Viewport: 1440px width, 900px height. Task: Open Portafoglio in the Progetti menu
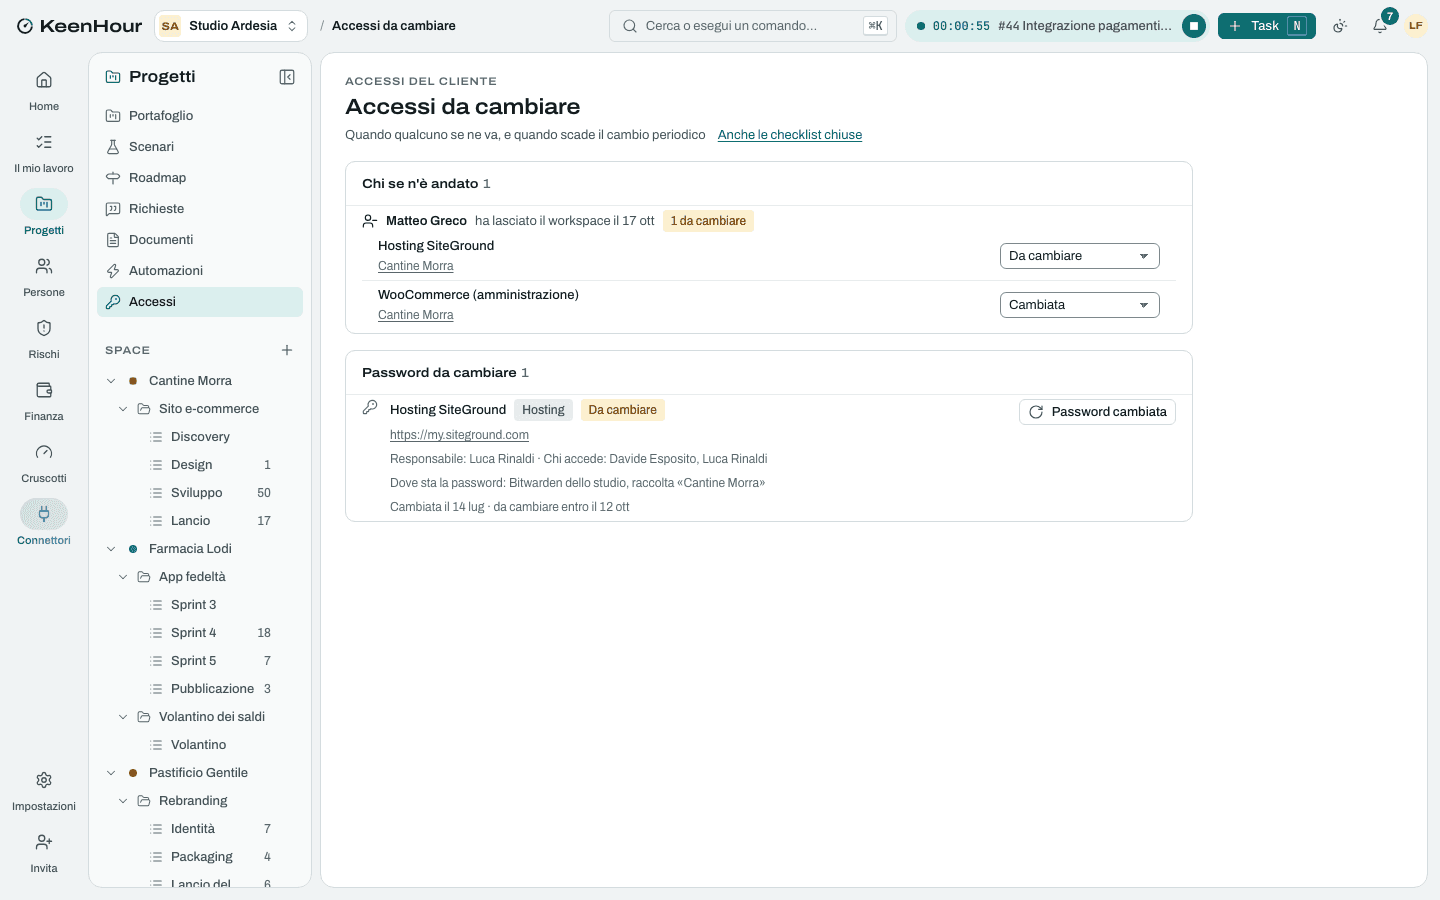(x=200, y=116)
